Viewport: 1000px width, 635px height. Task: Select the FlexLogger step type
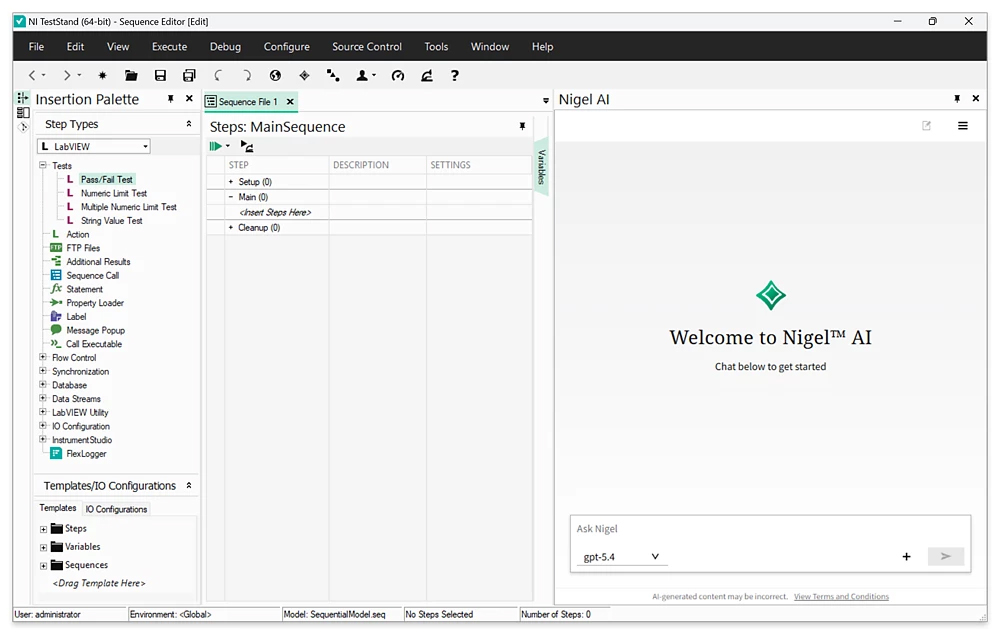click(x=86, y=453)
